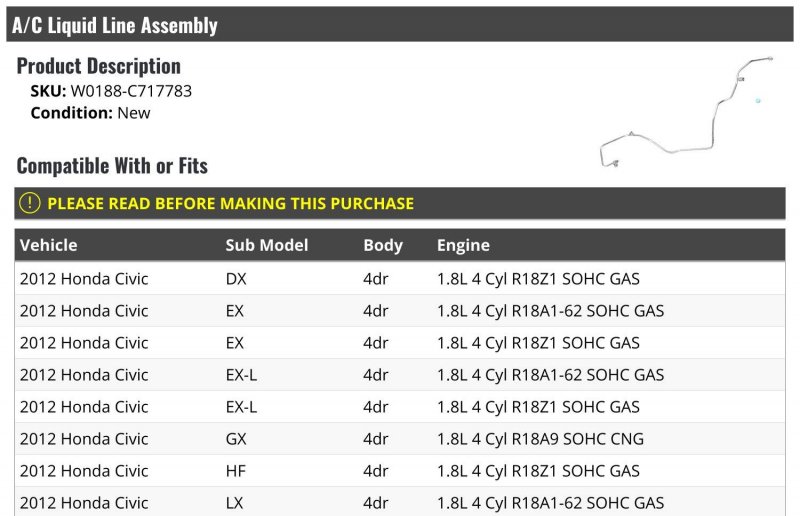Select the EX-L row with R18Z1 engine
The height and width of the screenshot is (516, 800).
pos(399,407)
